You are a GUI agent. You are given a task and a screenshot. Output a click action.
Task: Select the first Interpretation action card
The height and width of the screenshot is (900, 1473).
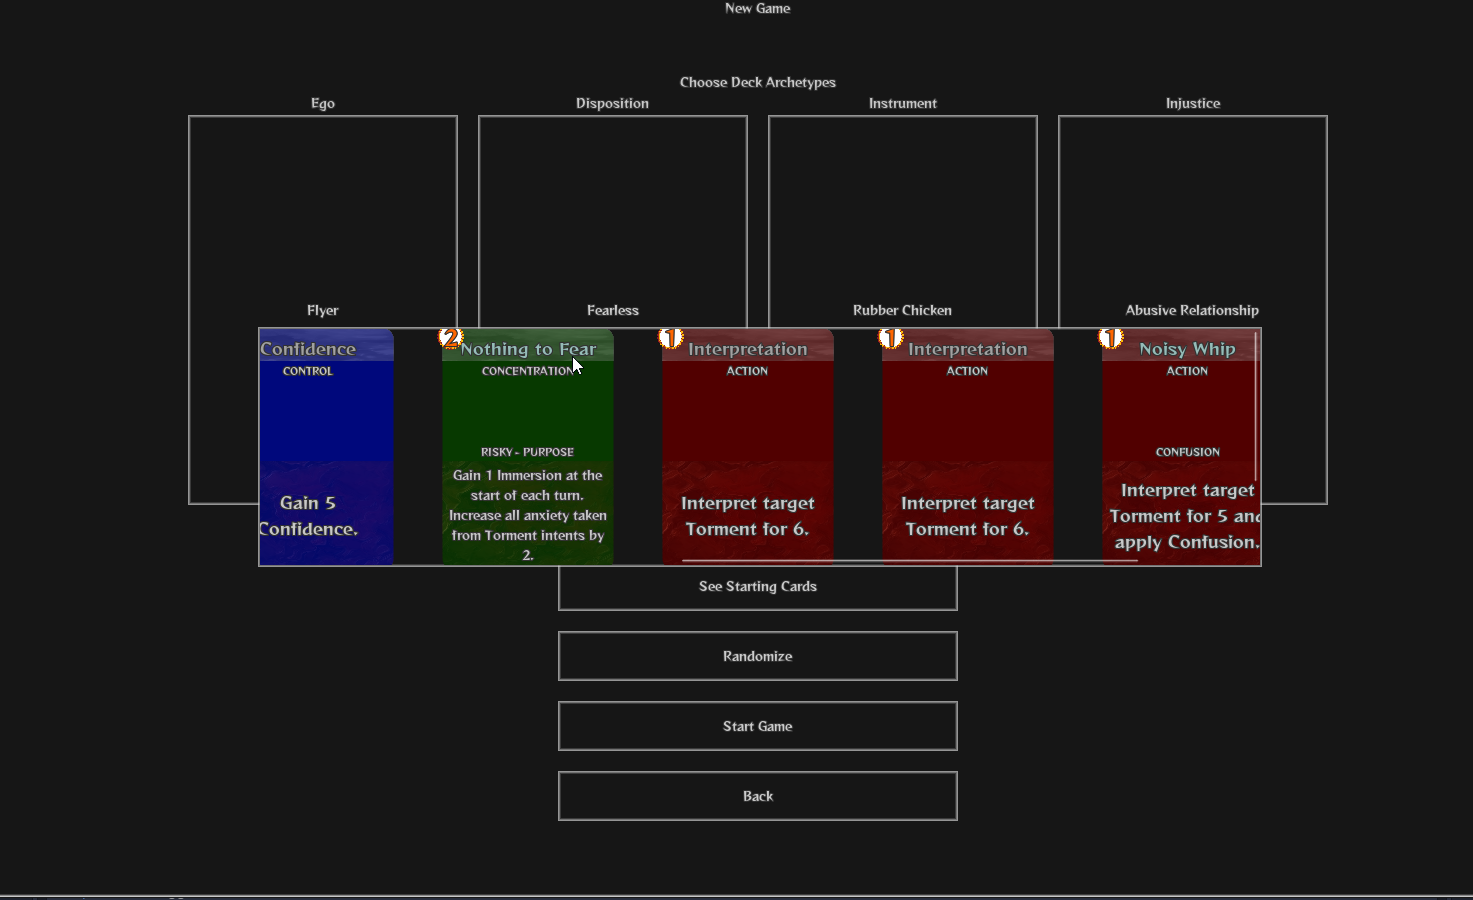coord(747,445)
